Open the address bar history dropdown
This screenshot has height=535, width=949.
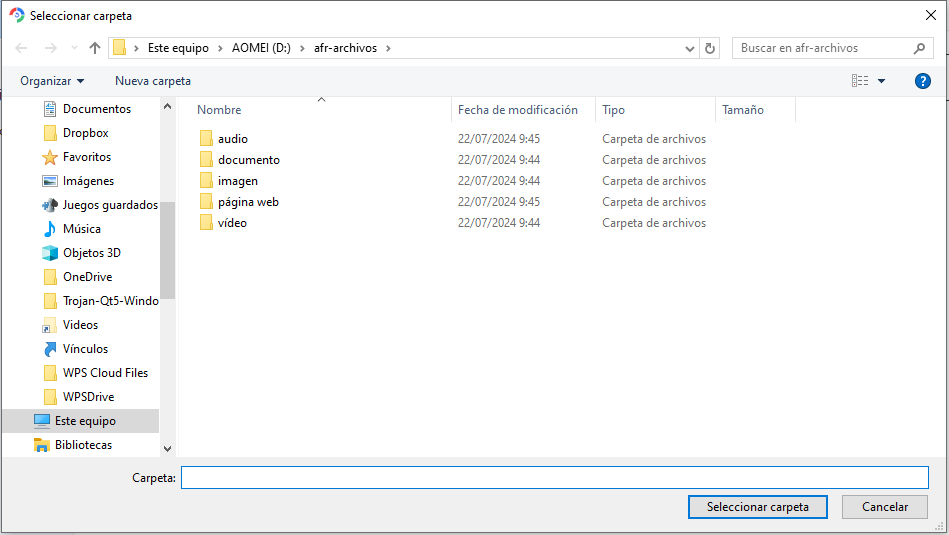690,48
